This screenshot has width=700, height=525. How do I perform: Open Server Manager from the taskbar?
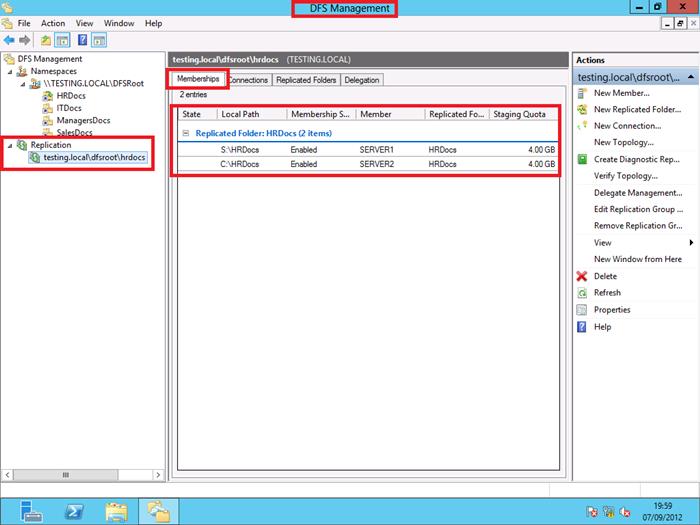pyautogui.click(x=30, y=511)
